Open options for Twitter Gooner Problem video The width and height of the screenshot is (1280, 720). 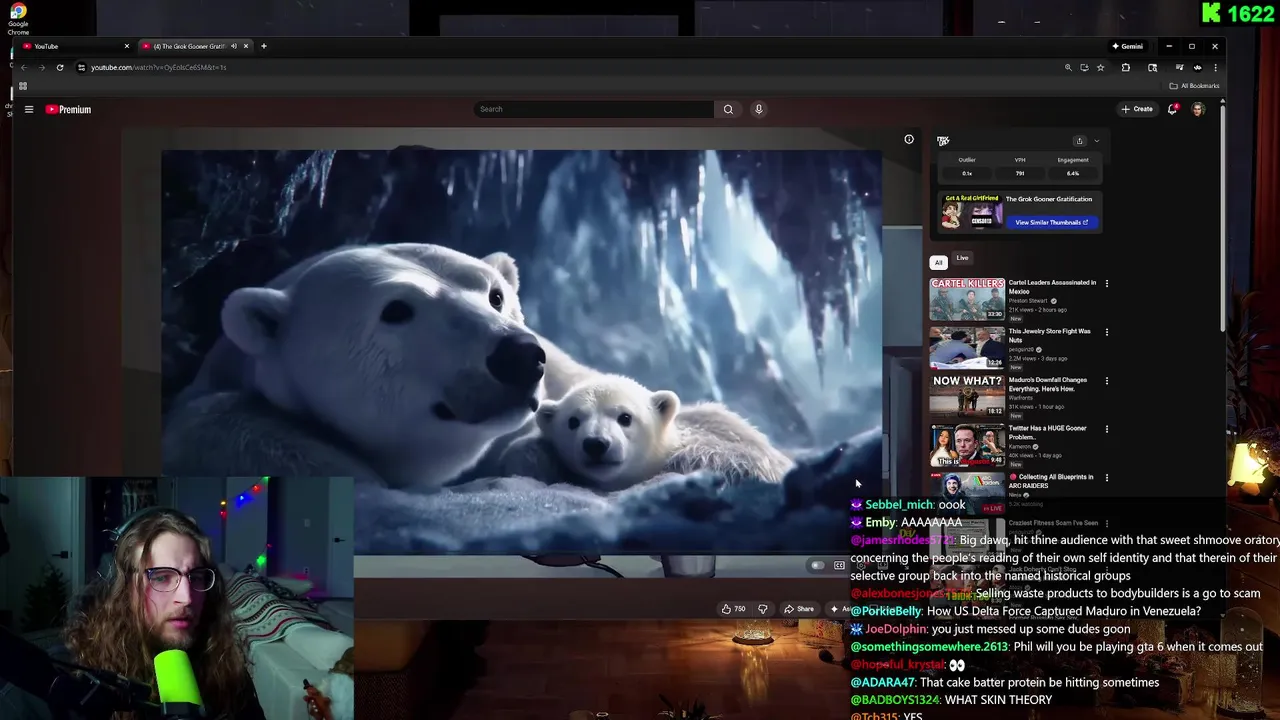(x=1106, y=429)
